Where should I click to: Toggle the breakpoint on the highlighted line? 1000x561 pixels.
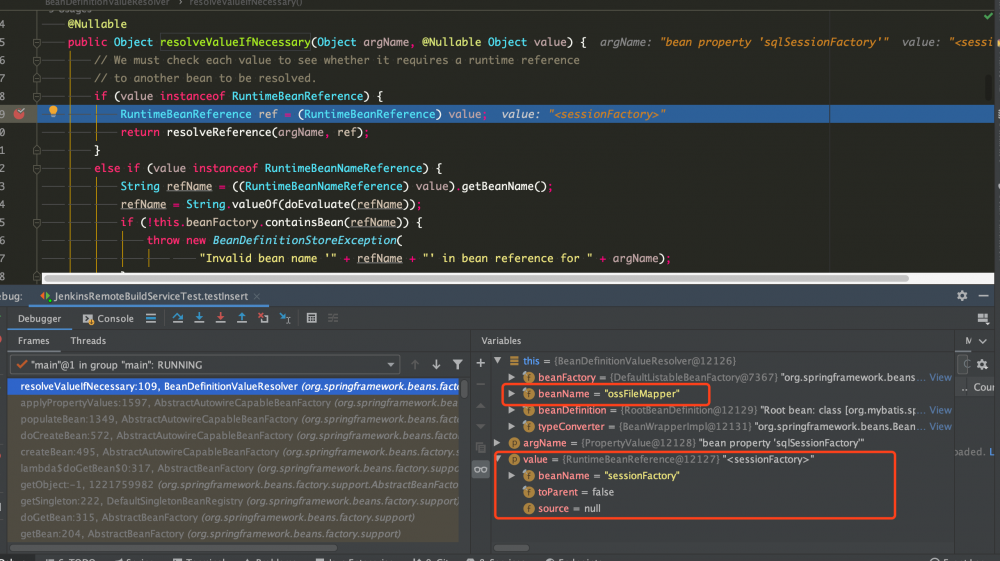pyautogui.click(x=19, y=114)
